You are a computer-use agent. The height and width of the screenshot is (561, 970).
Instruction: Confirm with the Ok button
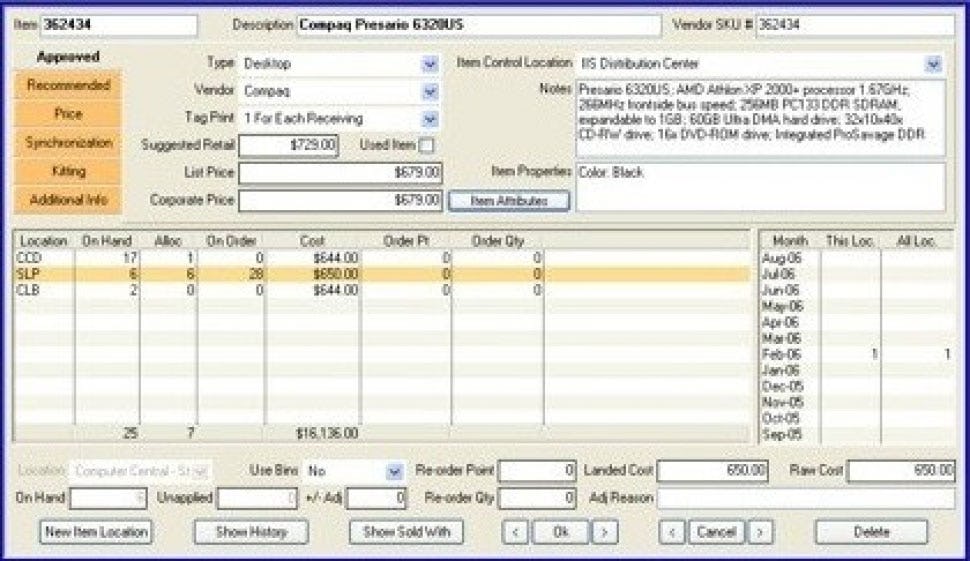(x=560, y=532)
